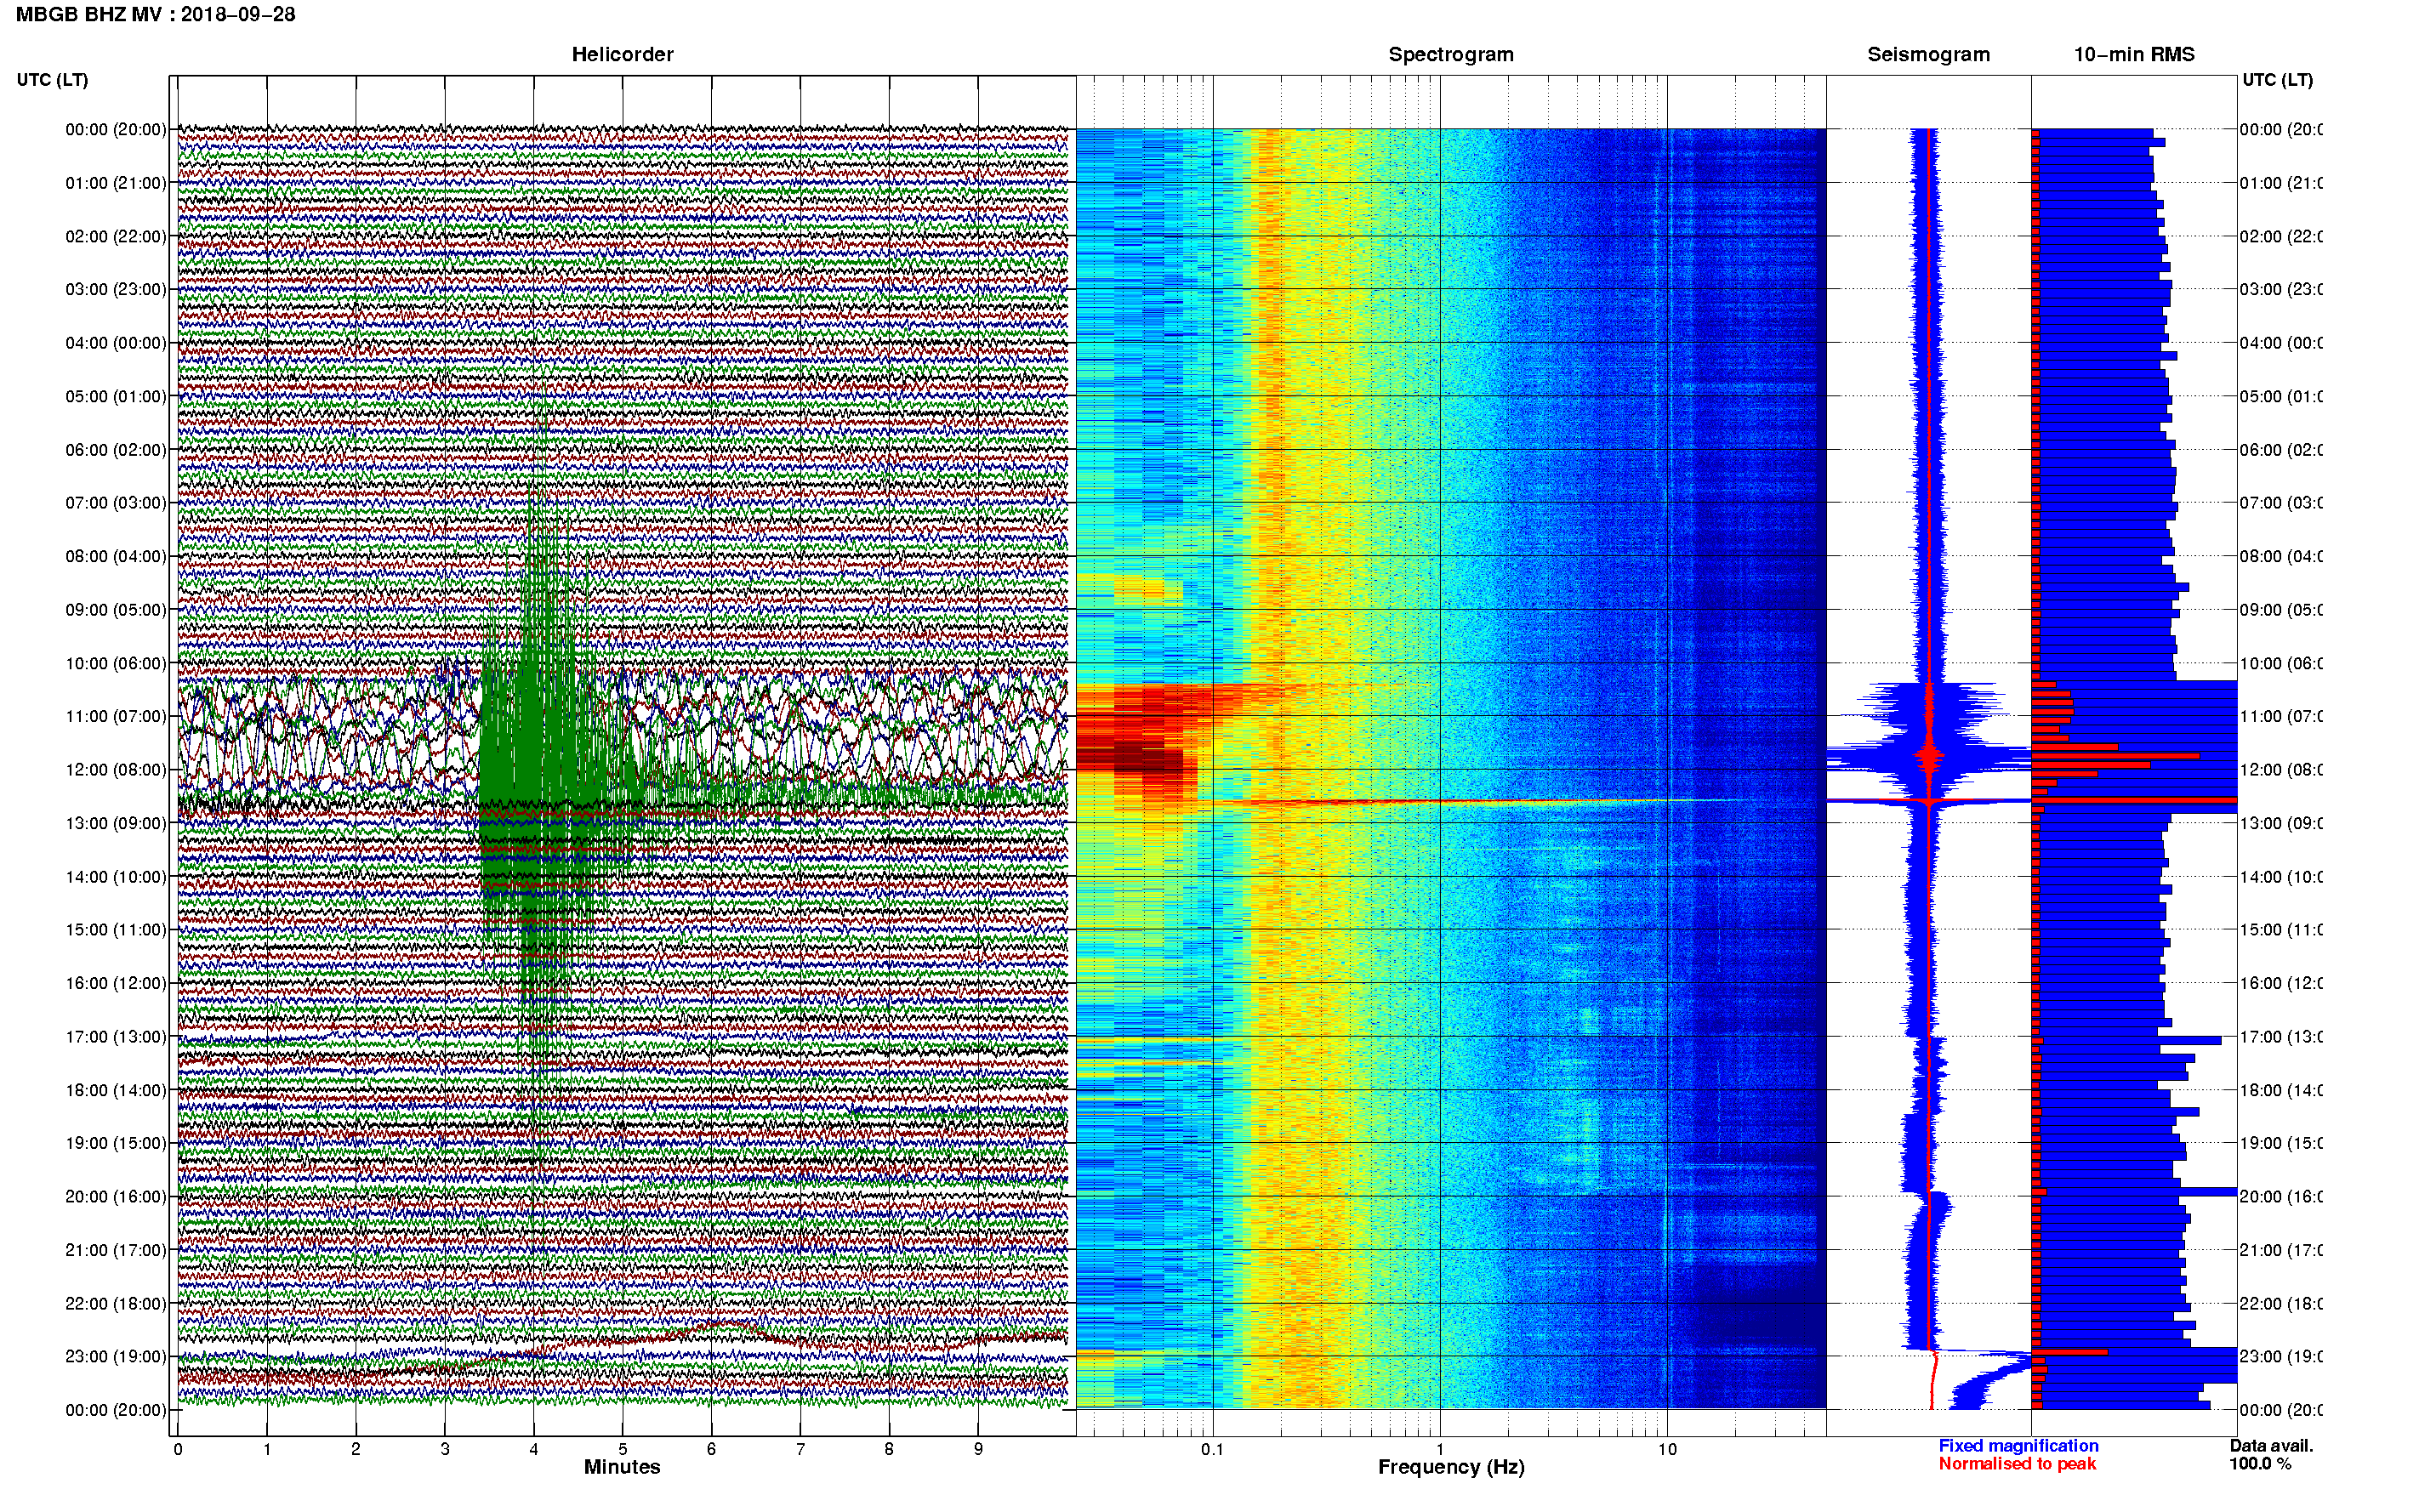2419x1512 pixels.
Task: Click the 'Seismogram' panel heading
Action: [1928, 54]
